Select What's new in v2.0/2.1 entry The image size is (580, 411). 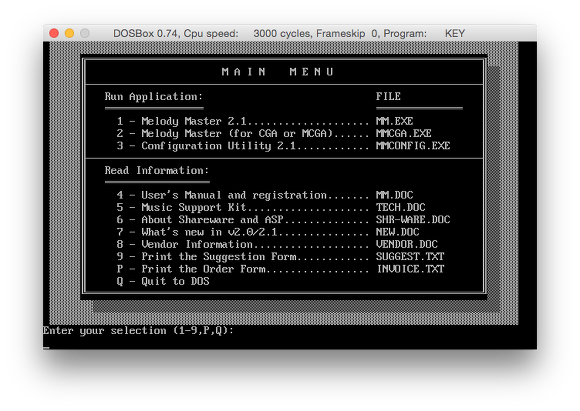coord(268,232)
